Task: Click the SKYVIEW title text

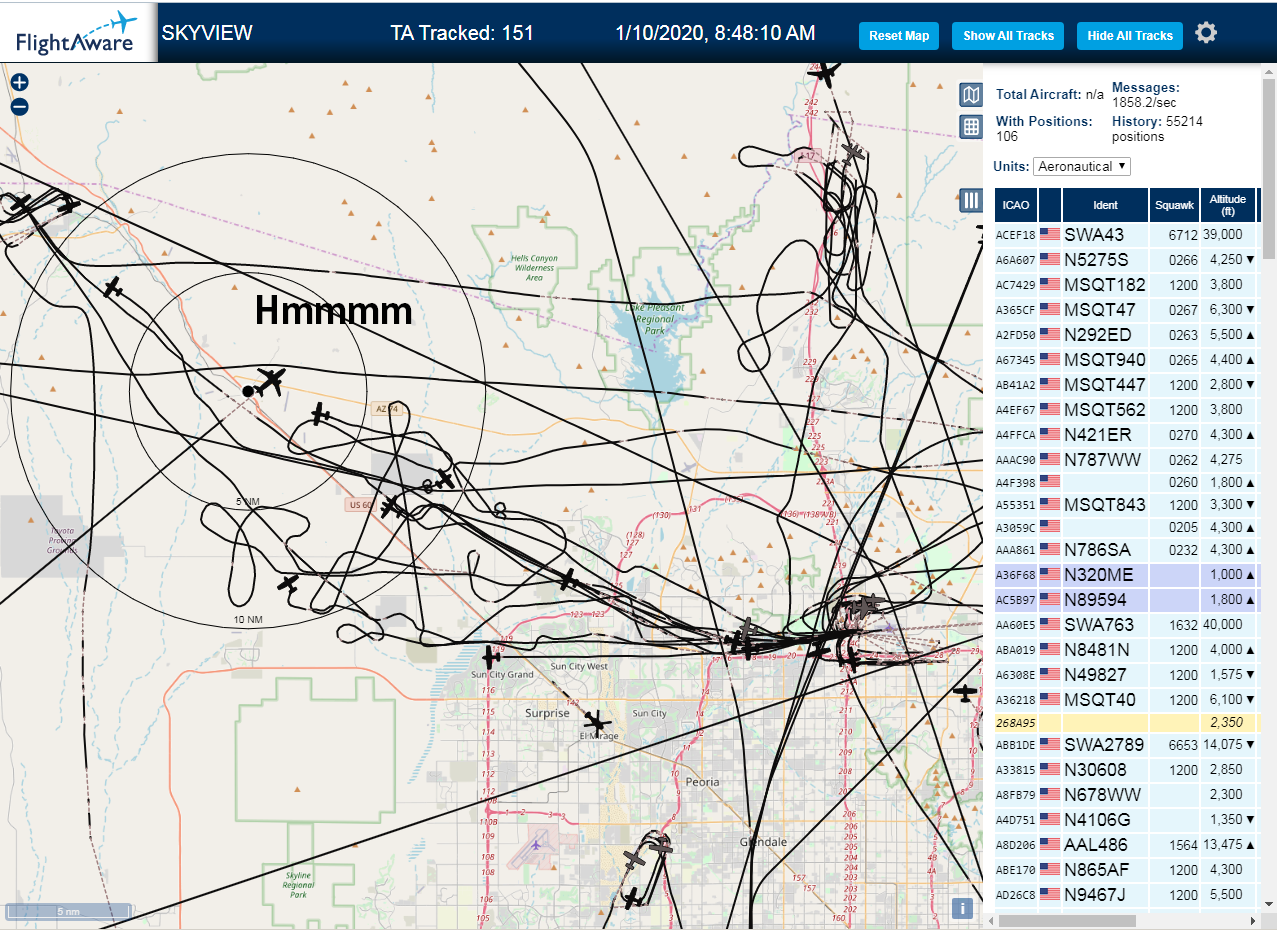Action: 207,33
